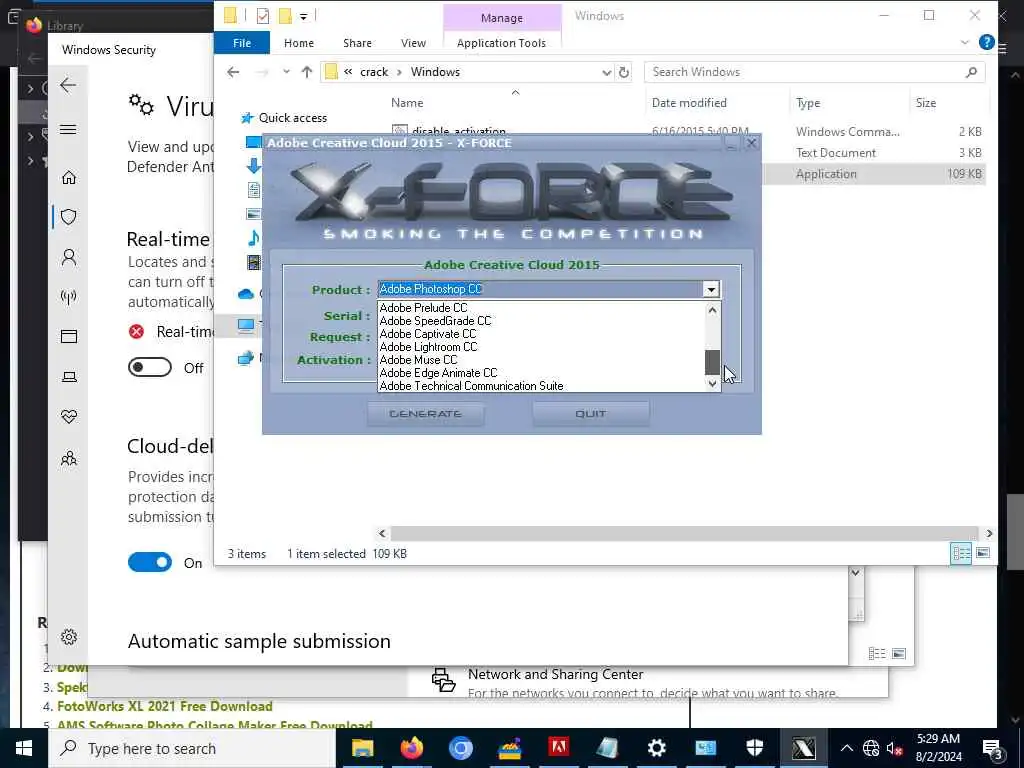Screen dimensions: 1024x768
Task: Open Home tab in Explorer ribbon
Action: pyautogui.click(x=299, y=43)
